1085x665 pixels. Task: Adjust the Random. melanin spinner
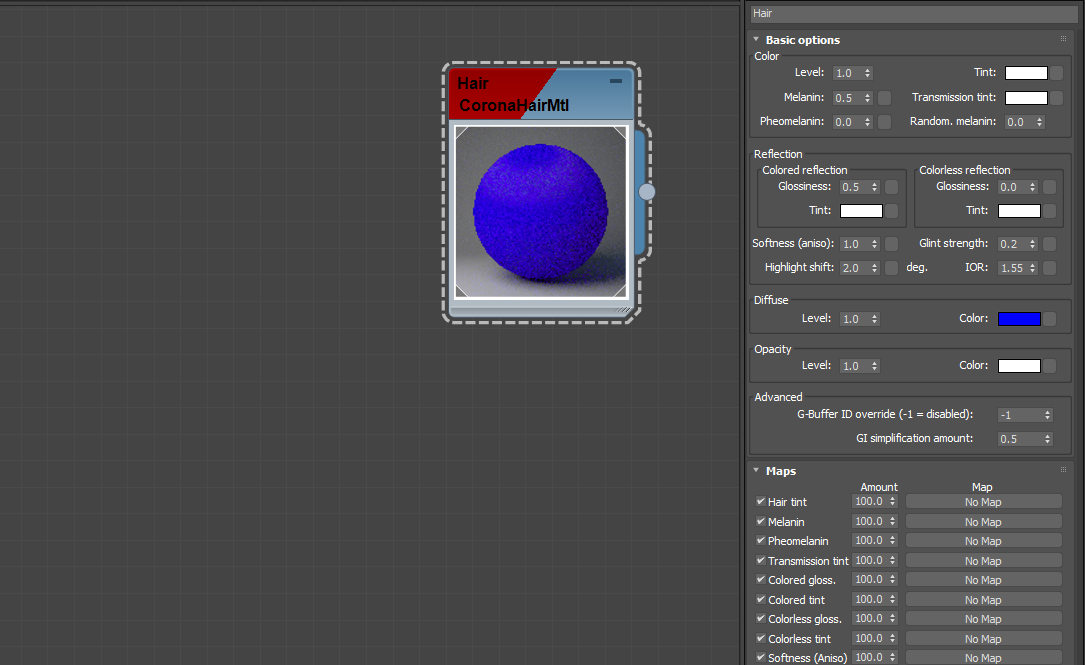[x=1039, y=122]
